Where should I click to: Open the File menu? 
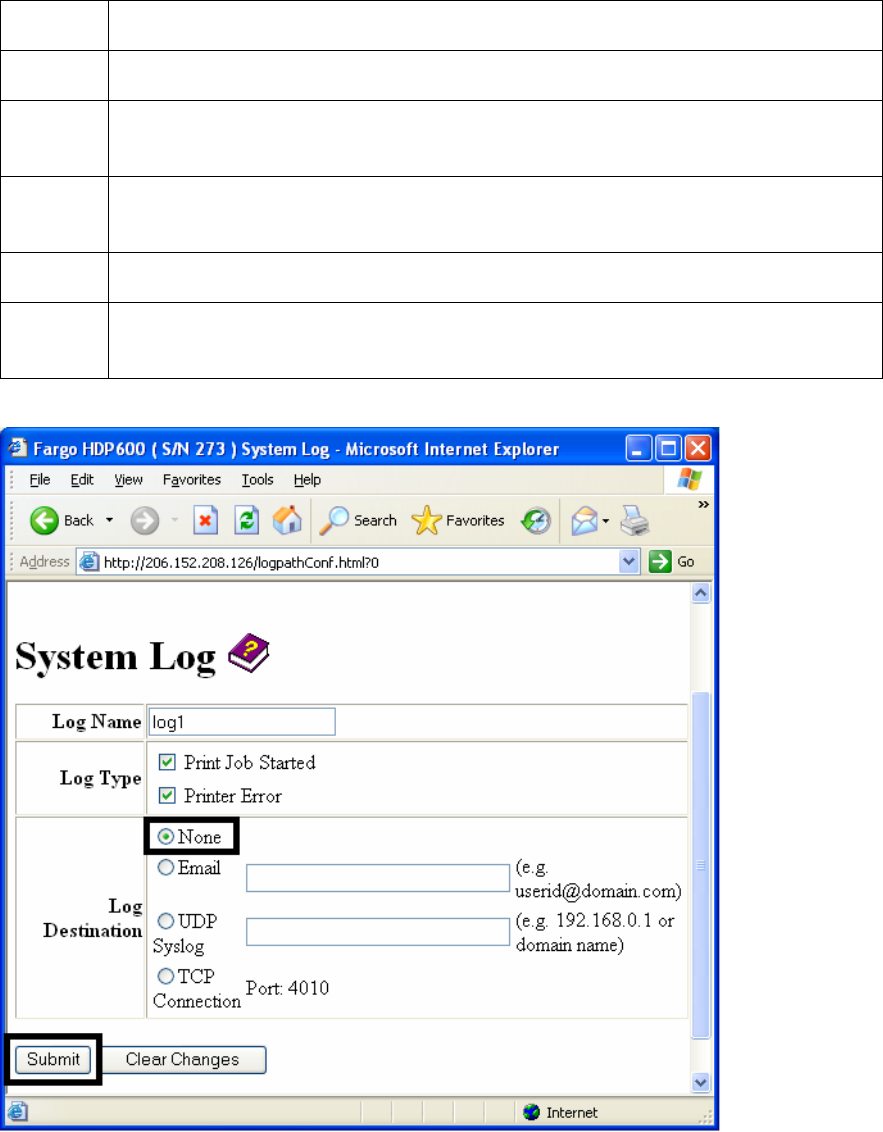point(40,479)
